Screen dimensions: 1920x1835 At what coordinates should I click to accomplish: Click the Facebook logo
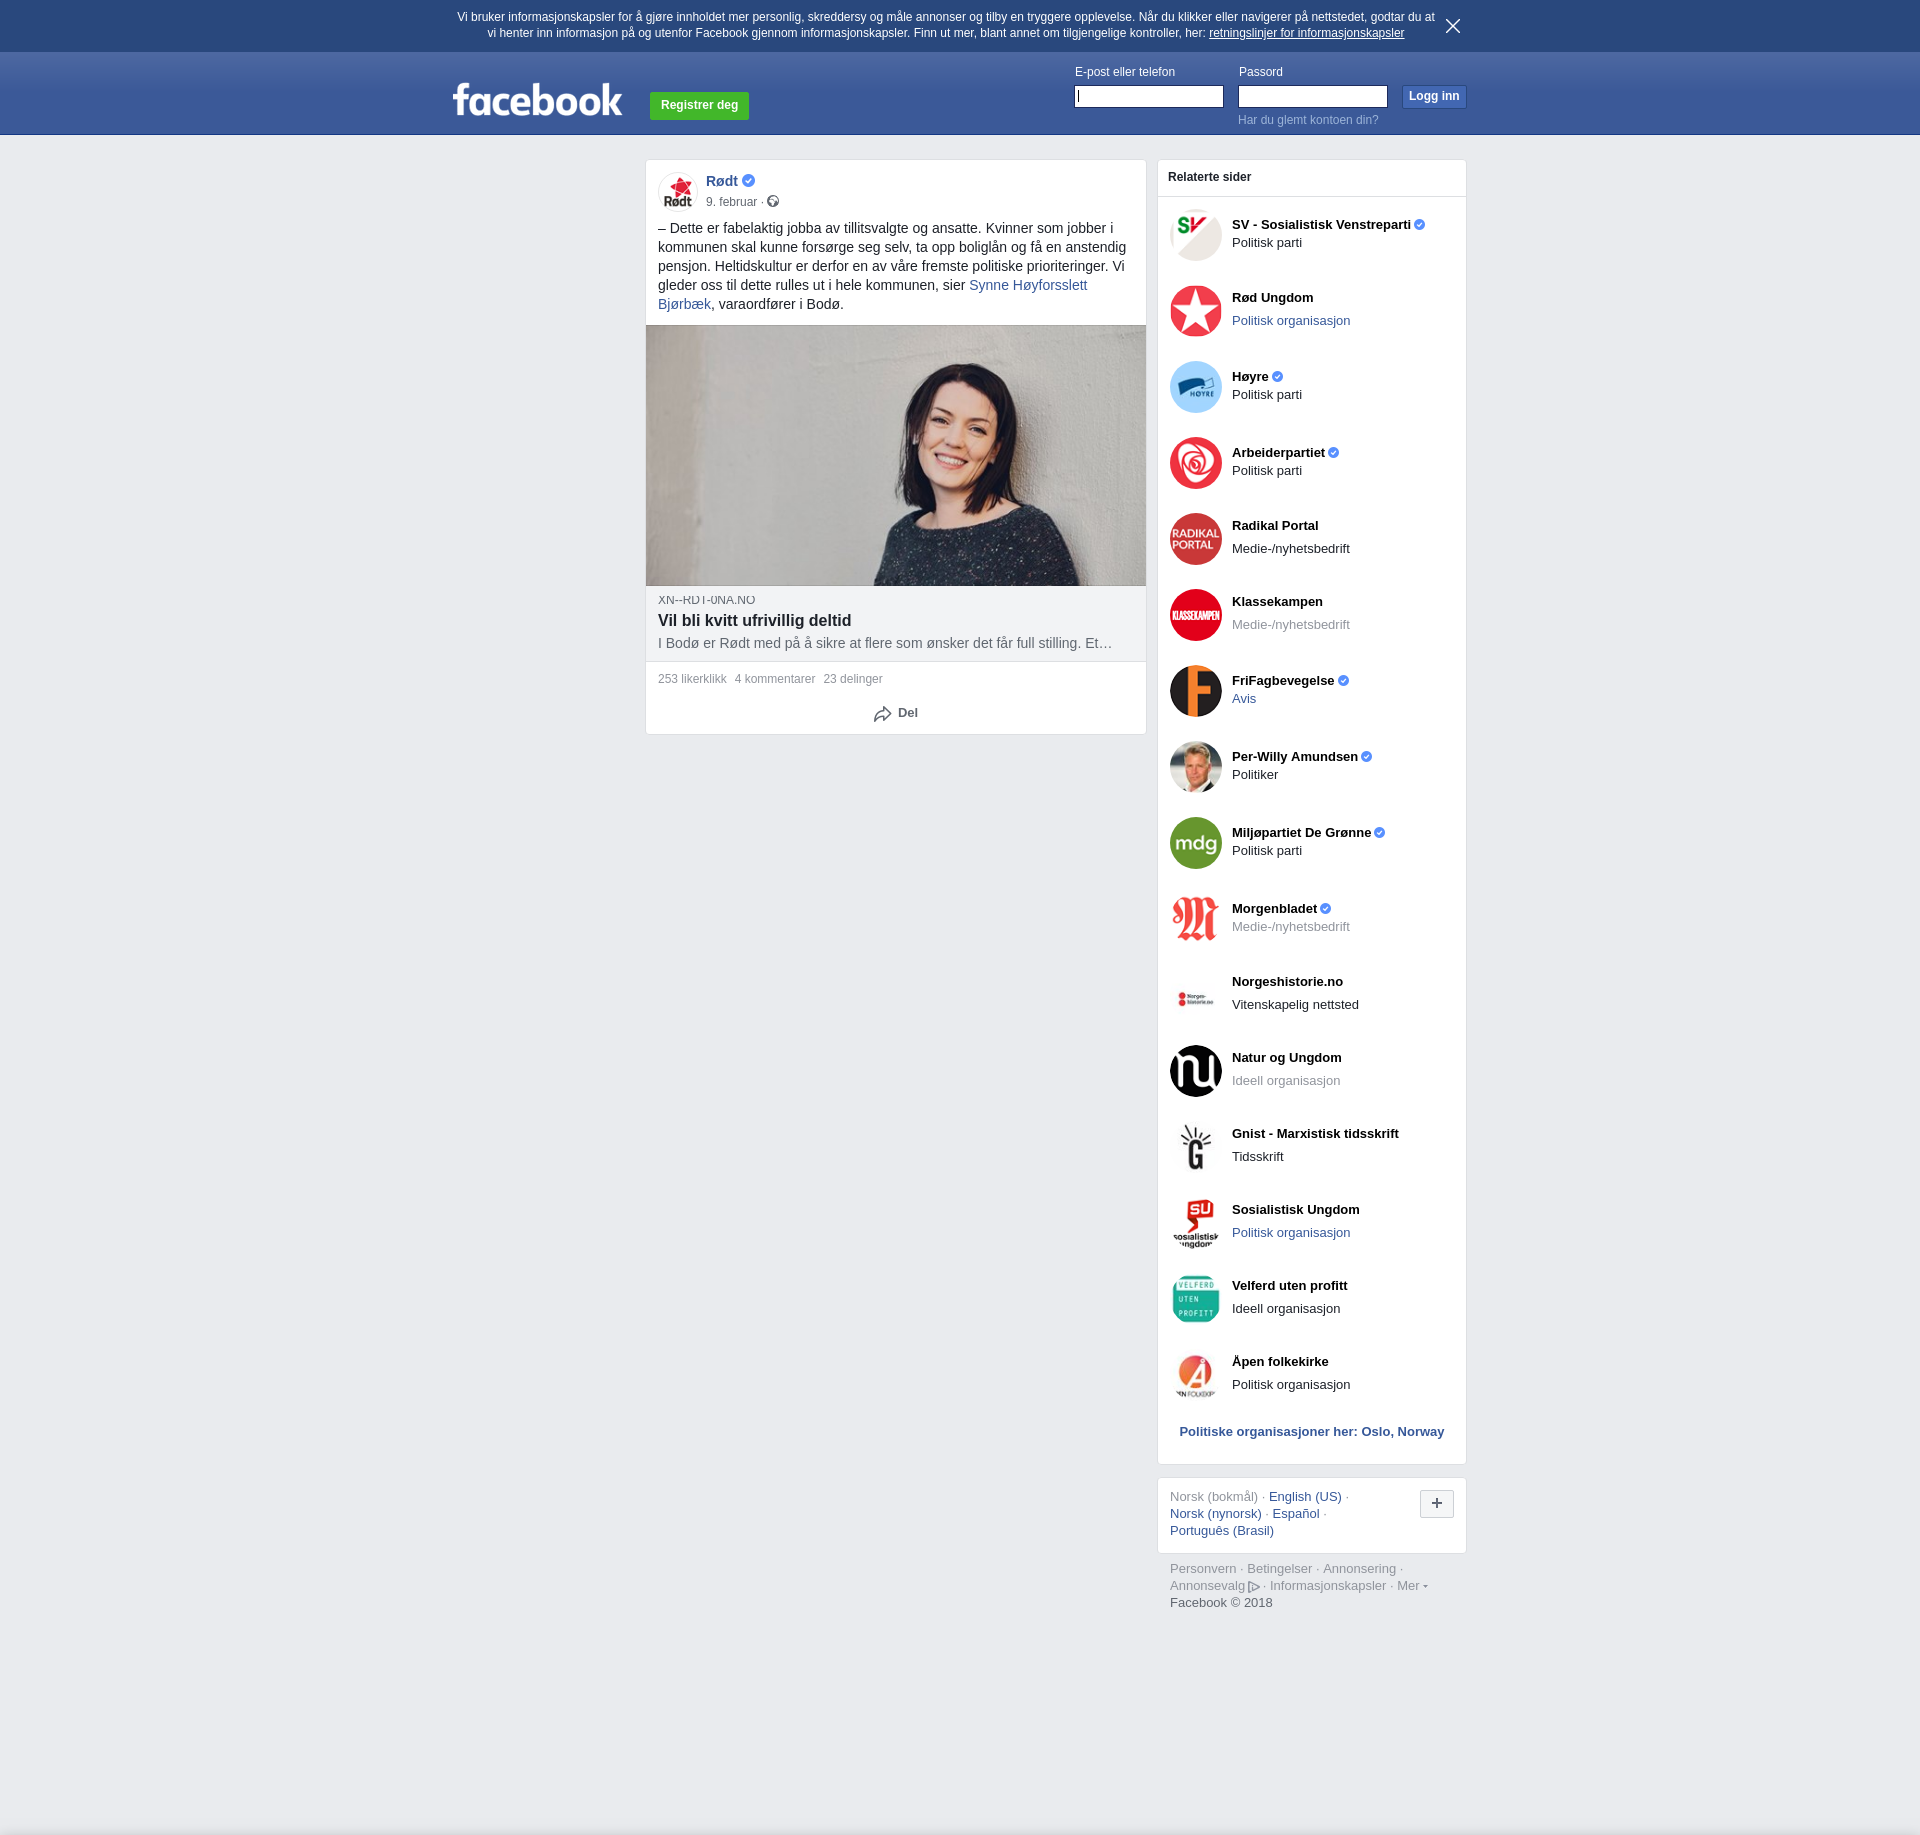pos(537,100)
